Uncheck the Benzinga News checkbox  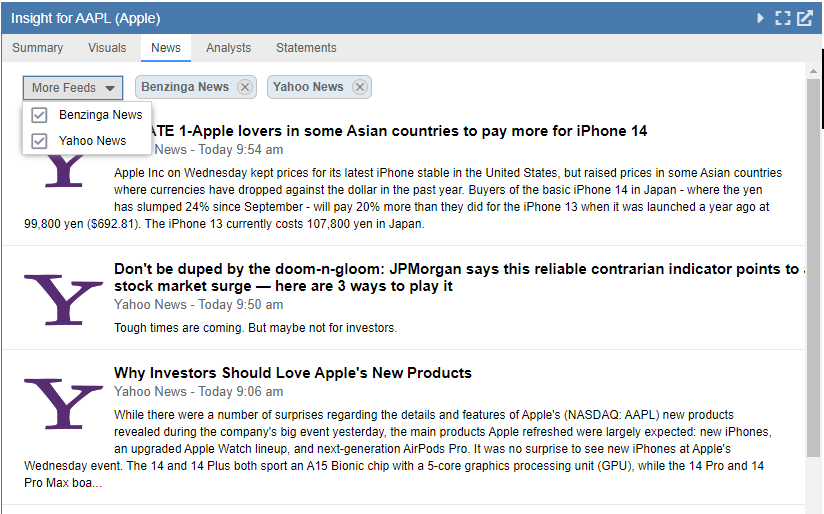pos(39,115)
